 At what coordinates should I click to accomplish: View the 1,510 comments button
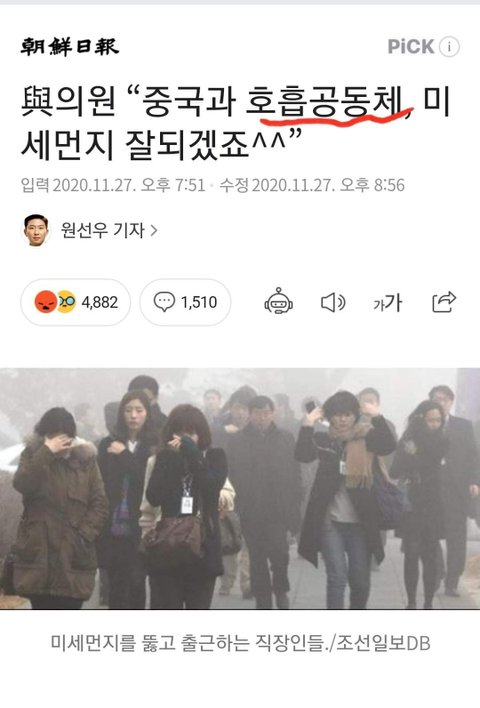185,302
